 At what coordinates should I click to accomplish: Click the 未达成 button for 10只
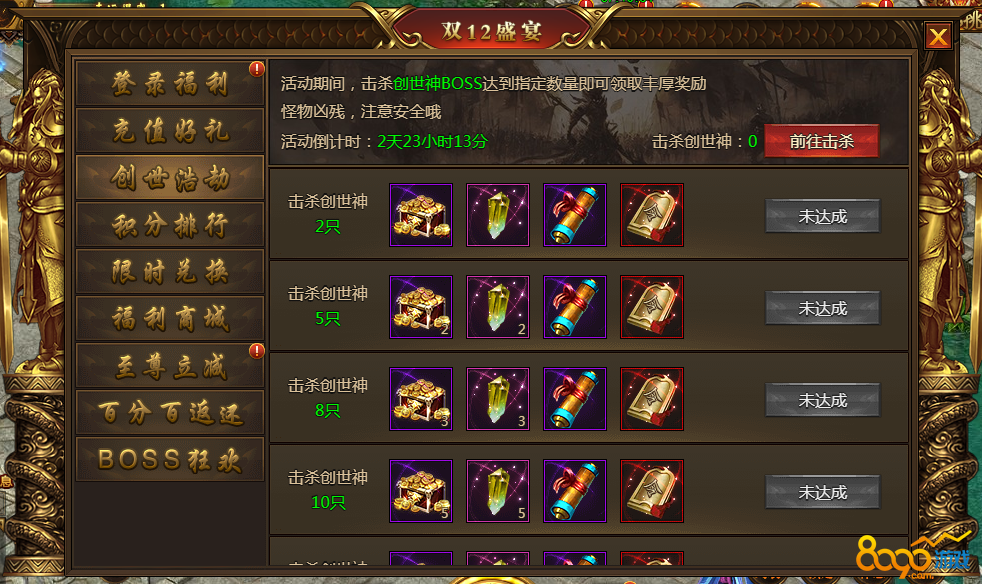tap(823, 493)
